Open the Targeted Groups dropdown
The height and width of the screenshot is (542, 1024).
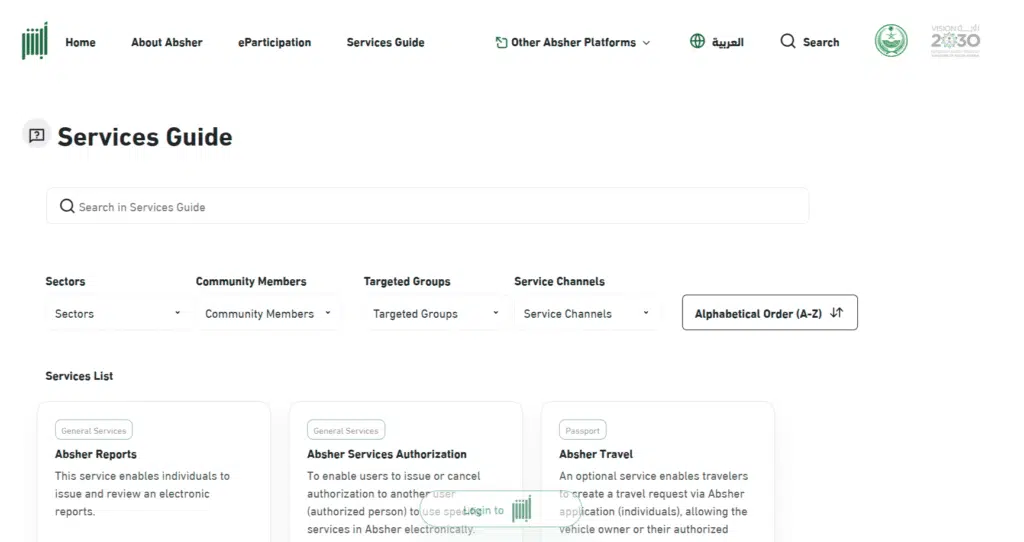pos(435,314)
